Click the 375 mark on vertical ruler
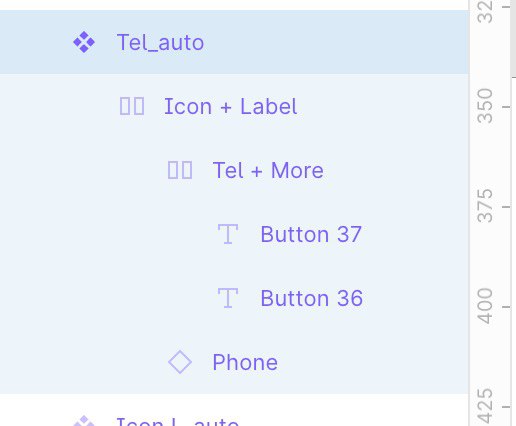This screenshot has width=516, height=426. tap(484, 206)
